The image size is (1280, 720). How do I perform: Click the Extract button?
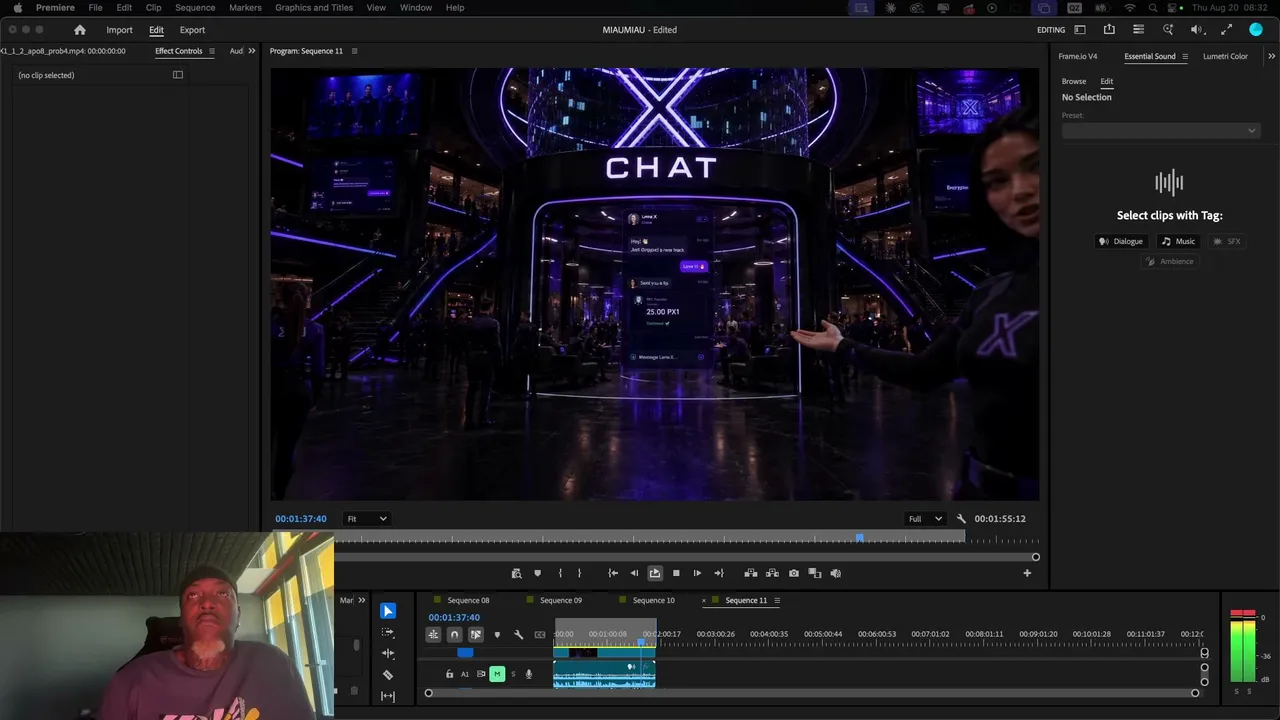(x=772, y=573)
